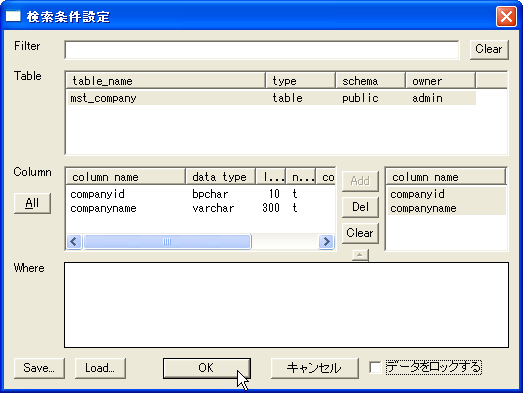Select the 'public' schema cell

[x=360, y=98]
